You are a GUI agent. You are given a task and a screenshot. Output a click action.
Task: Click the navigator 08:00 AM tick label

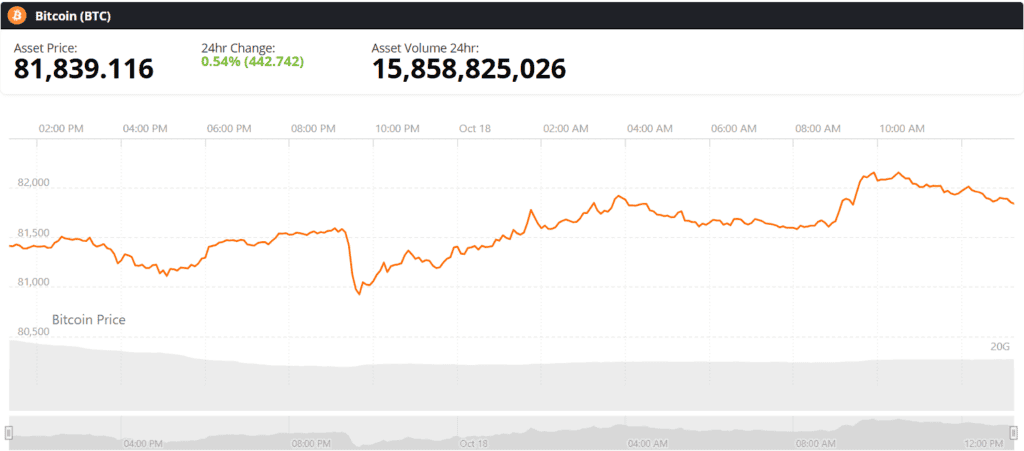click(814, 443)
